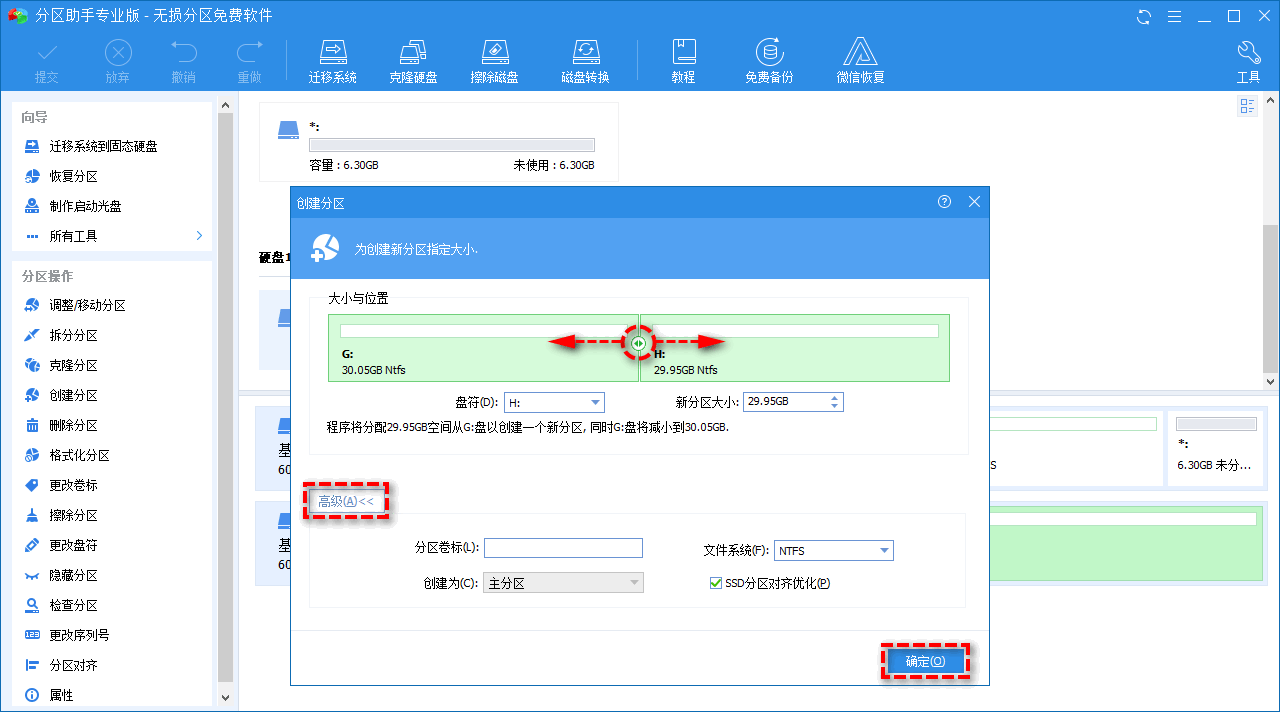Click the Redo (重做) arrow icon
The width and height of the screenshot is (1280, 712).
pos(249,61)
